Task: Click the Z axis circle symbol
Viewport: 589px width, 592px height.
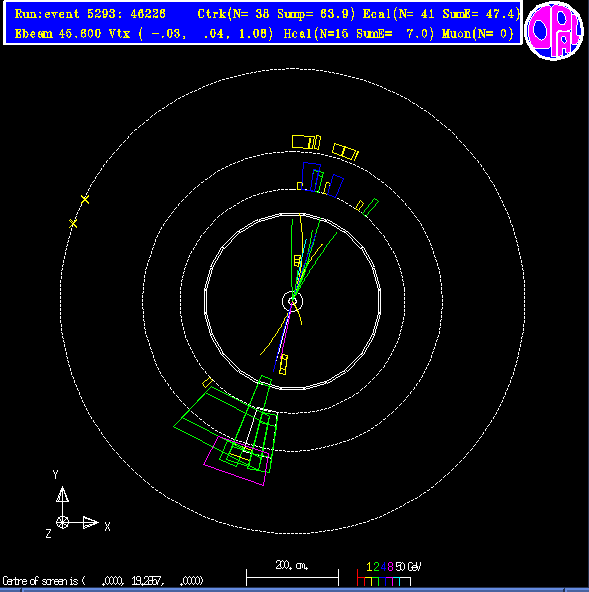Action: (62, 523)
